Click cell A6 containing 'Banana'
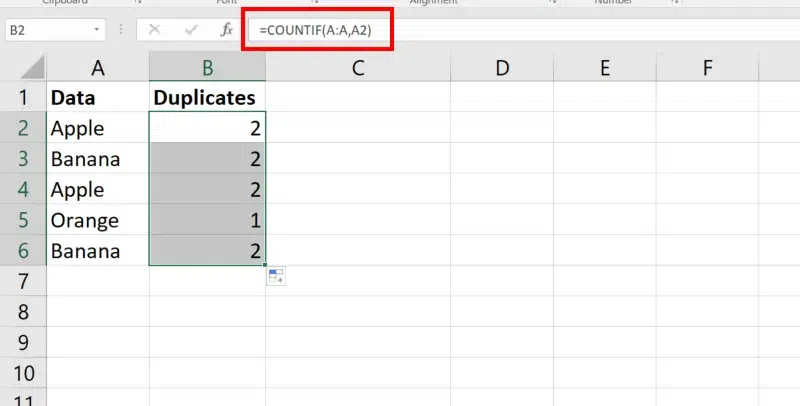Screen dimensions: 800x406 [x=98, y=250]
